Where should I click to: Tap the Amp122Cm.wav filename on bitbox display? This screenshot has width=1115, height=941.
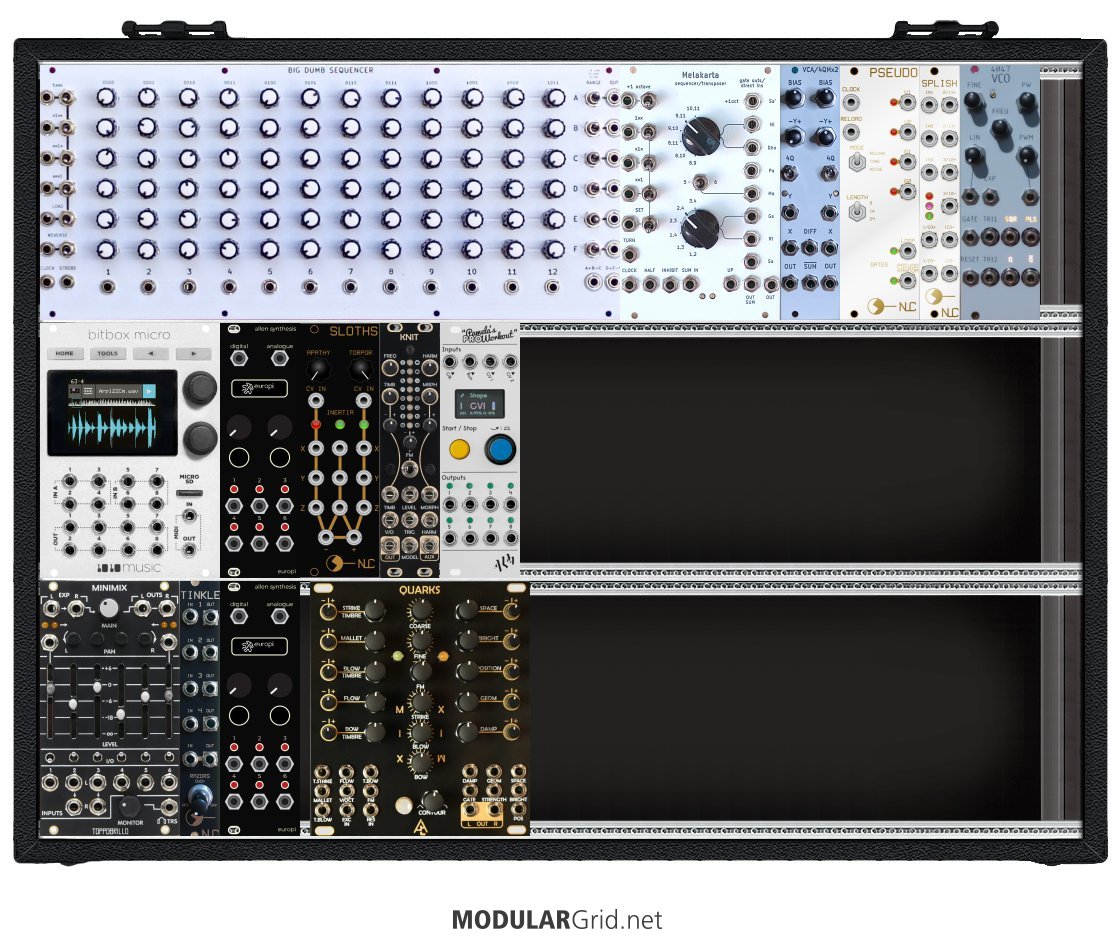tap(118, 391)
